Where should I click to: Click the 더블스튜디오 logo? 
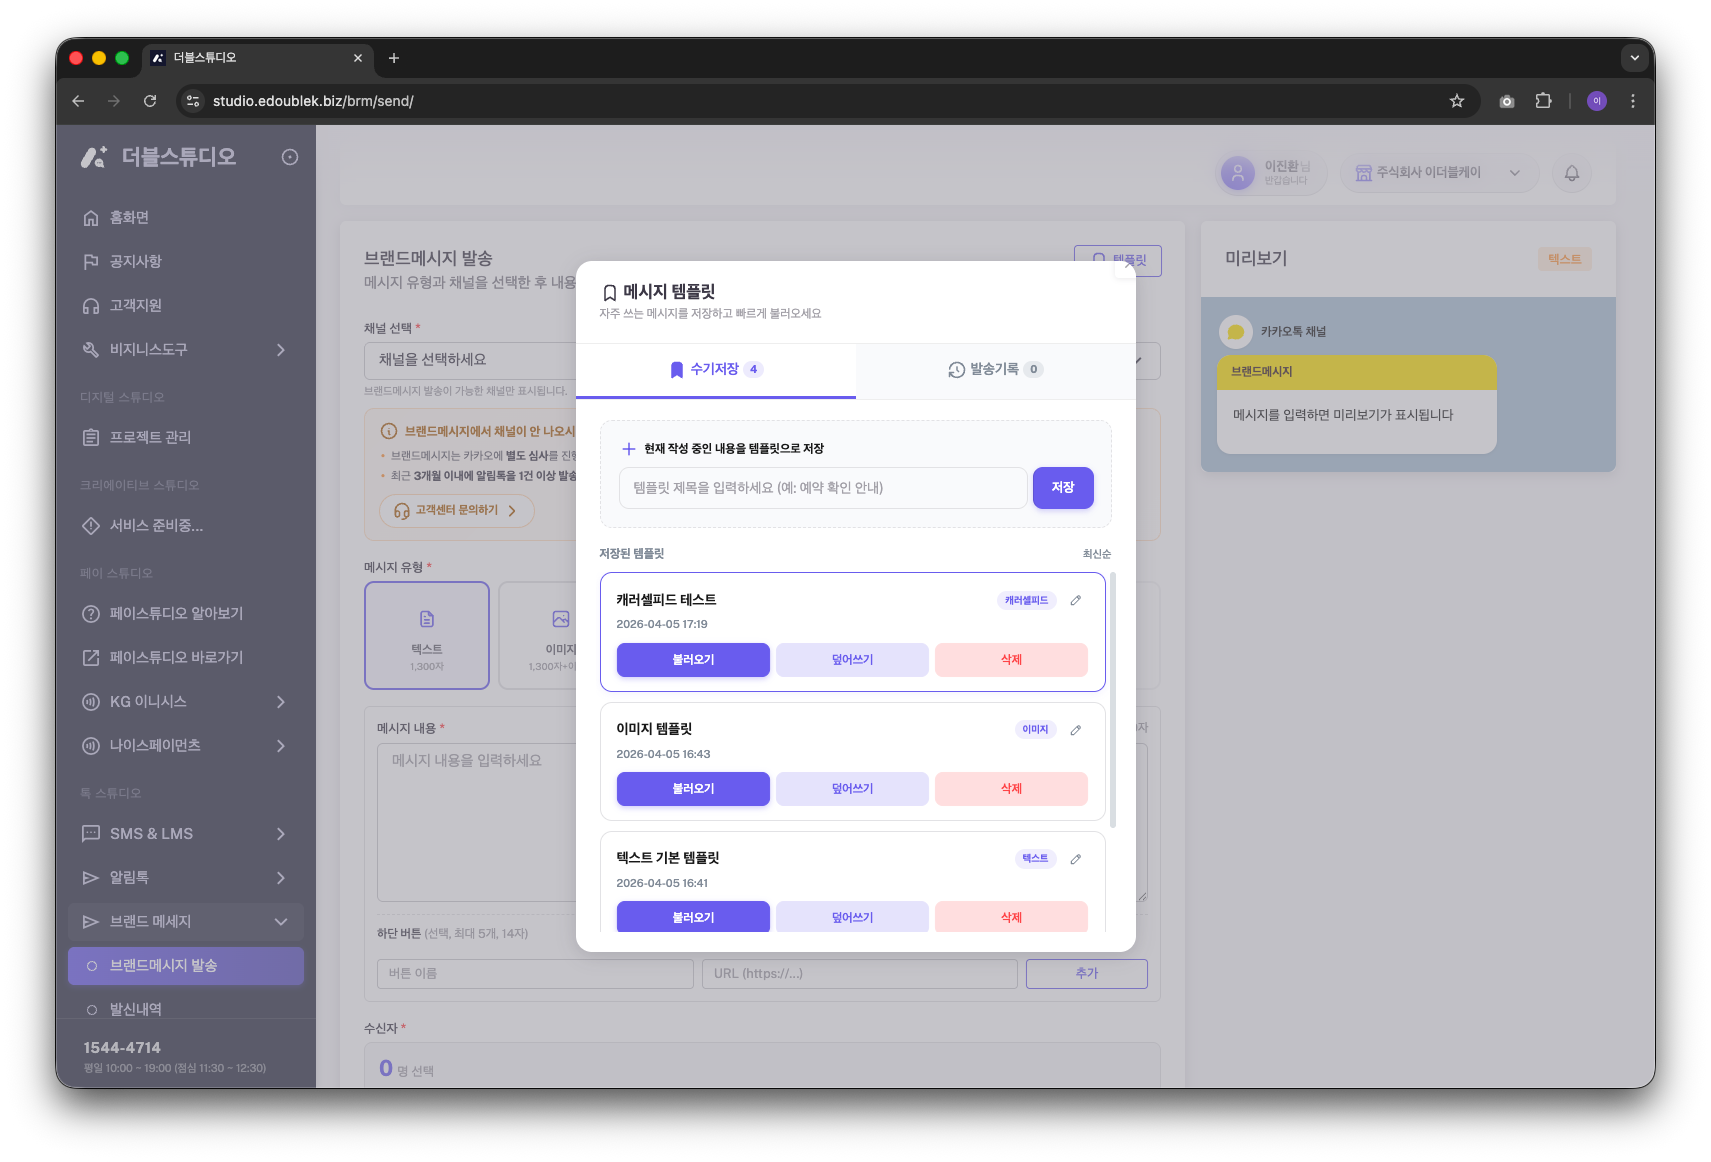pos(159,157)
